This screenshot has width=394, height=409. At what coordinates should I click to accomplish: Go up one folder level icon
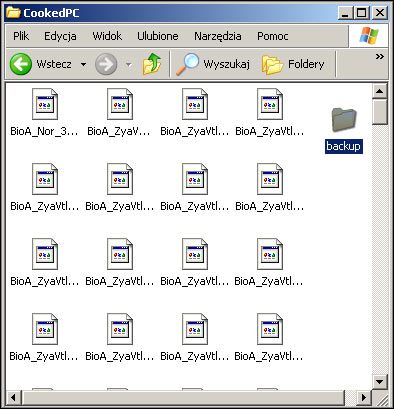click(x=152, y=63)
